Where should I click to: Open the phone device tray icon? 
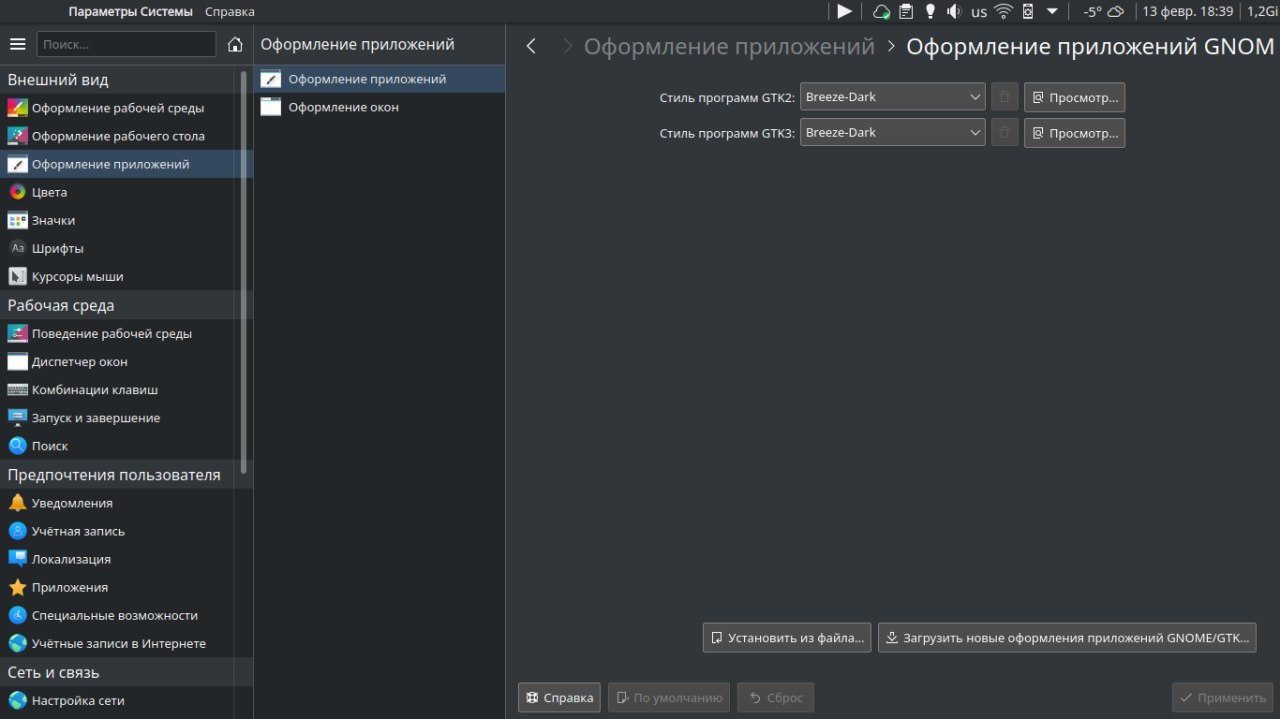point(1027,12)
